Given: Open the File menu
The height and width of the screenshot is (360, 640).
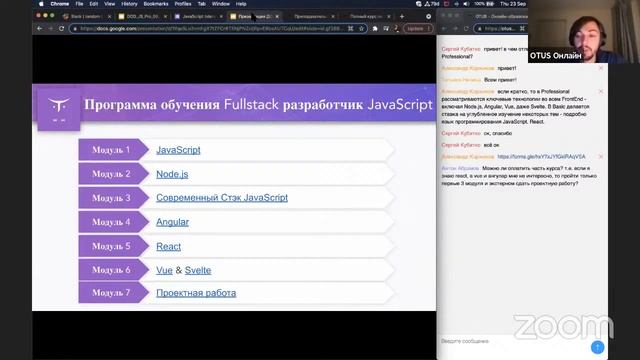Looking at the screenshot, I should (x=79, y=4).
